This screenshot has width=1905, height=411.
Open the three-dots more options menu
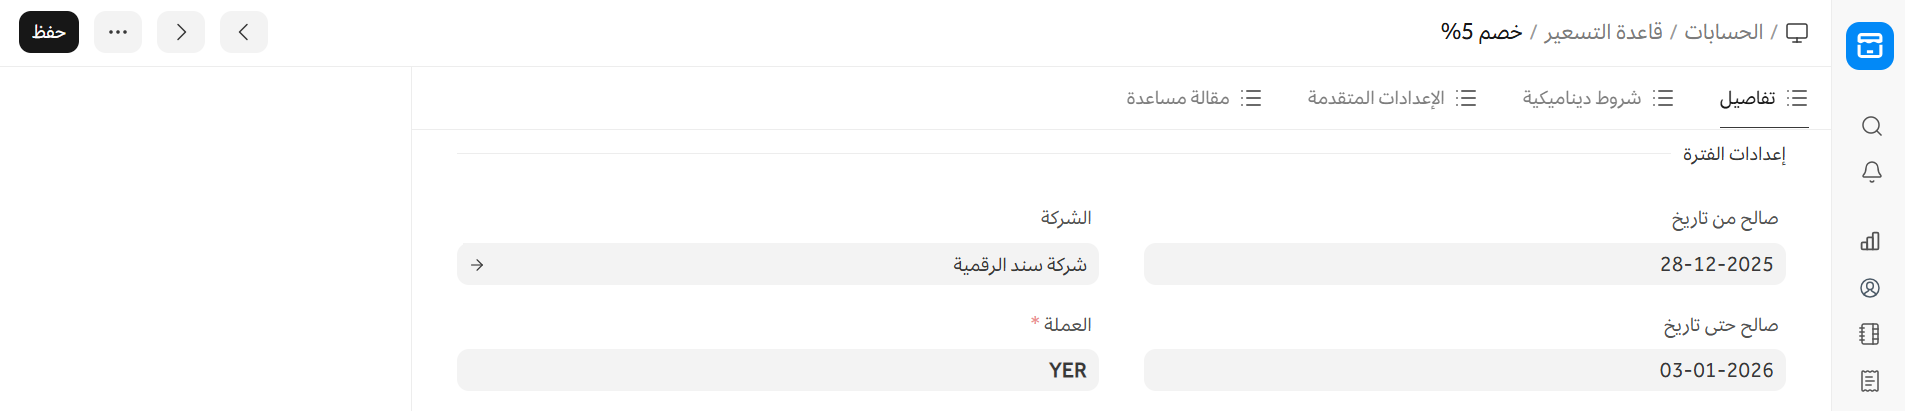118,32
